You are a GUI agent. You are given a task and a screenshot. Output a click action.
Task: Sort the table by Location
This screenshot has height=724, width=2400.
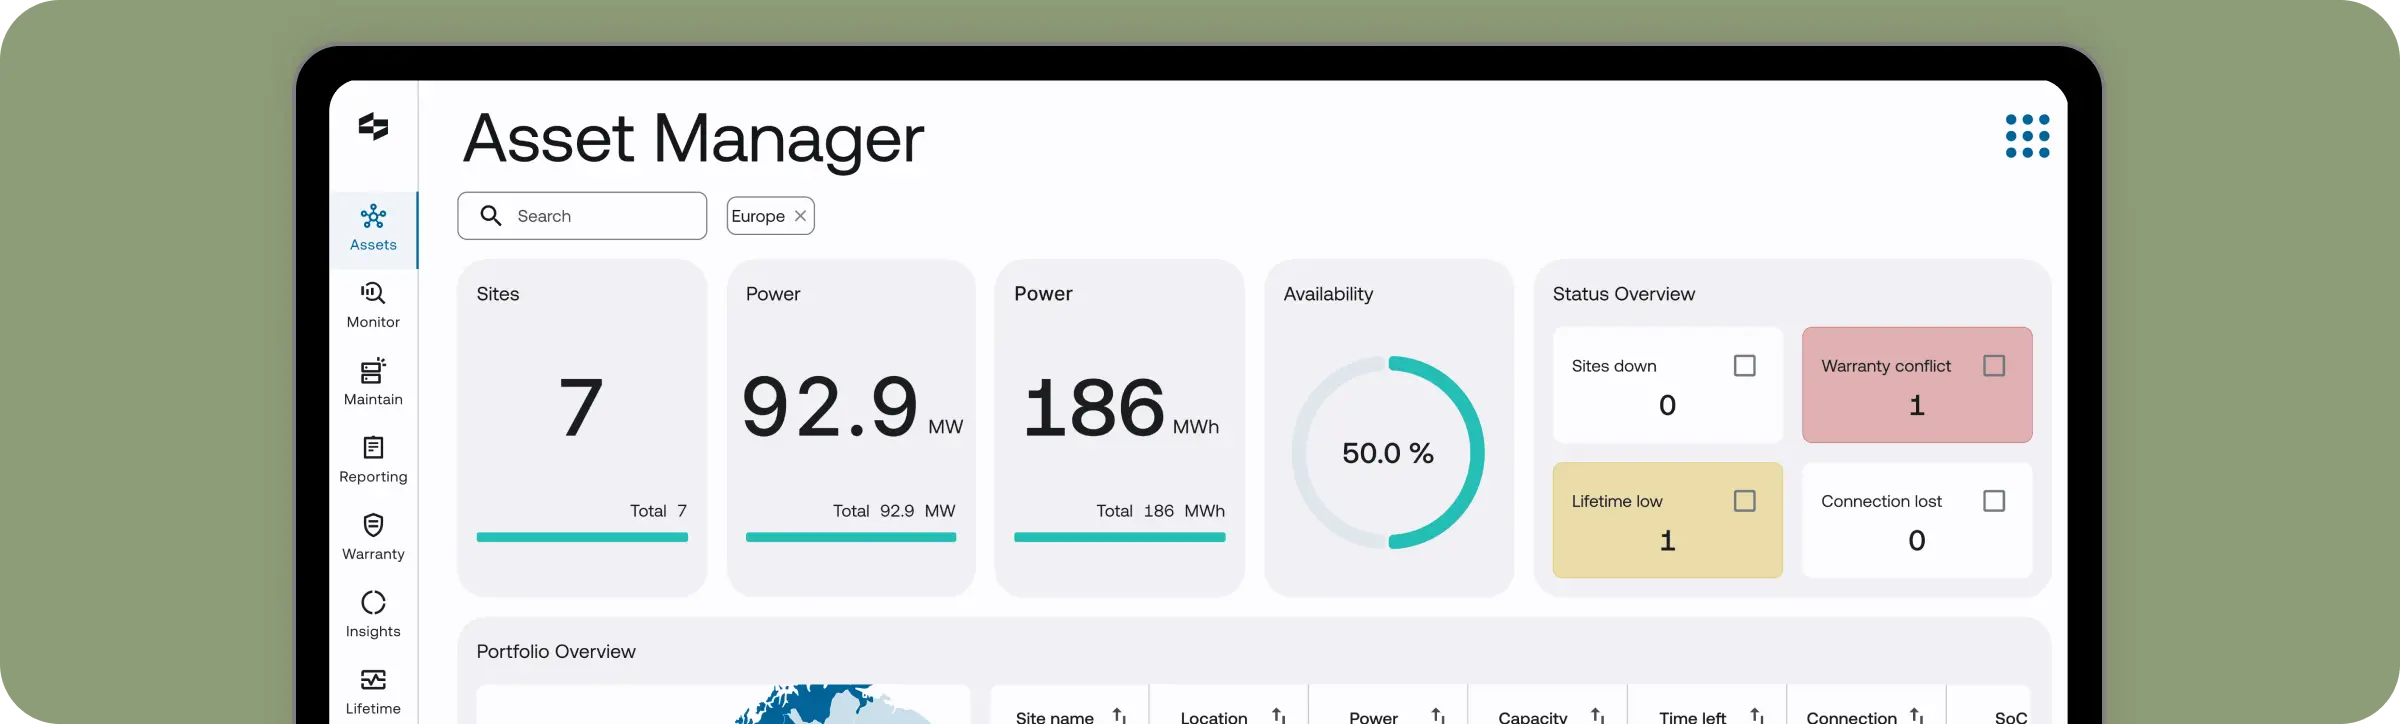click(1279, 716)
